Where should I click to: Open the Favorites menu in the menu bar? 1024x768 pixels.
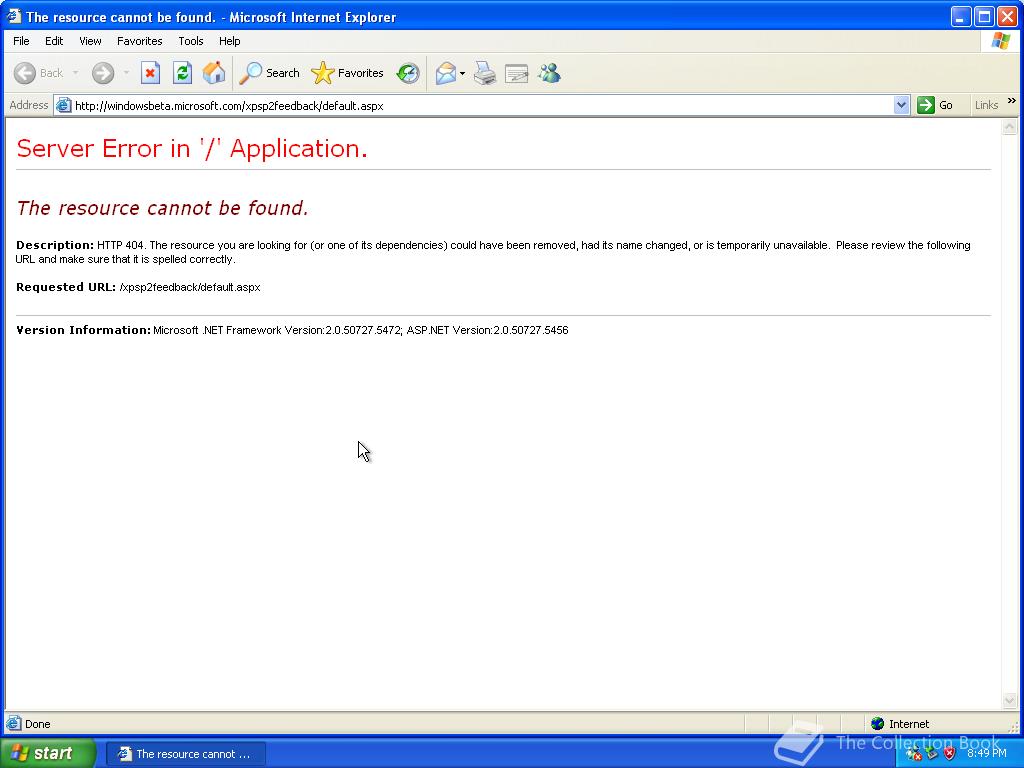(140, 41)
